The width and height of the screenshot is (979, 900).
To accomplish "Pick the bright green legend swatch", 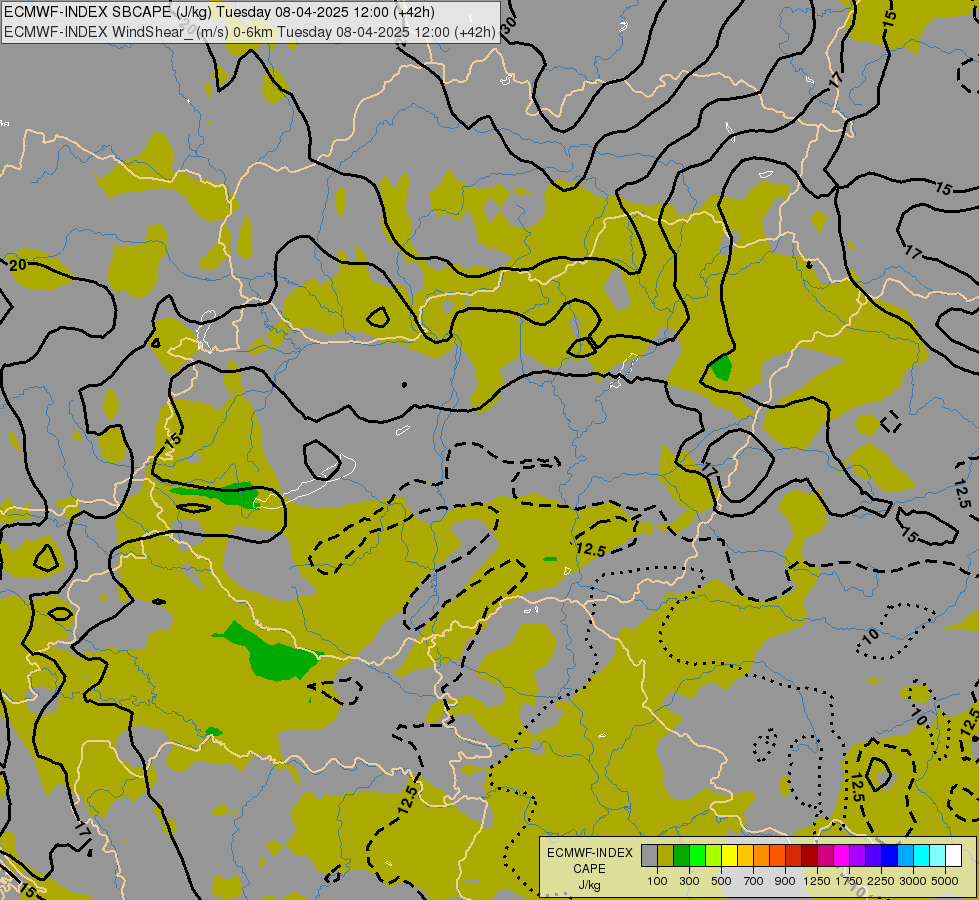I will 697,855.
